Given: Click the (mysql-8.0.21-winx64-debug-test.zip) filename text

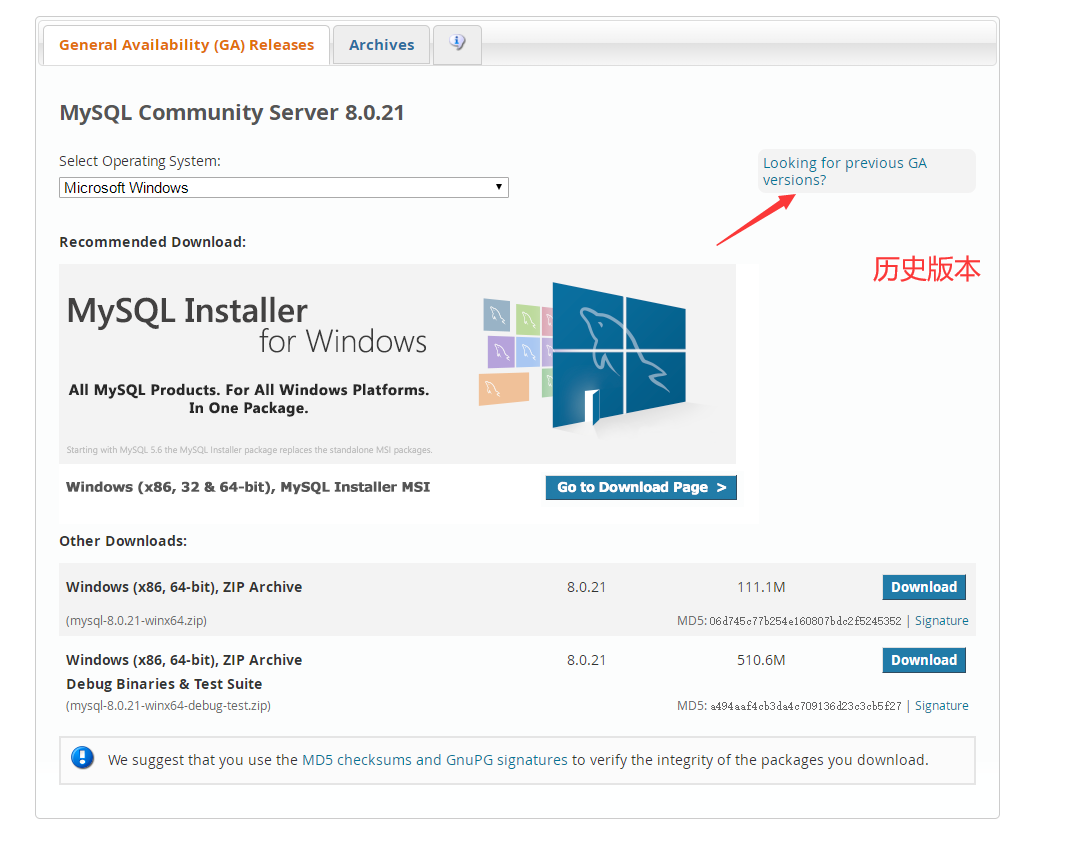Looking at the screenshot, I should point(169,706).
